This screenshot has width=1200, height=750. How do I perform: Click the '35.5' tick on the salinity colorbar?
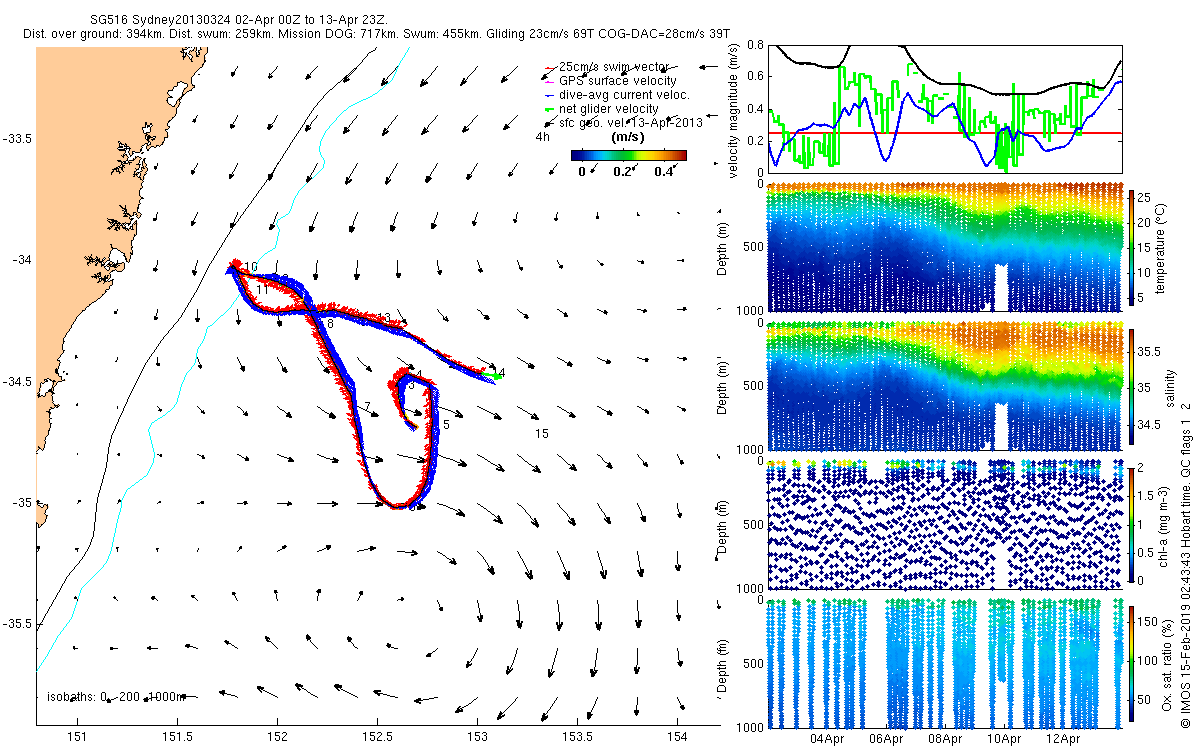click(1149, 352)
